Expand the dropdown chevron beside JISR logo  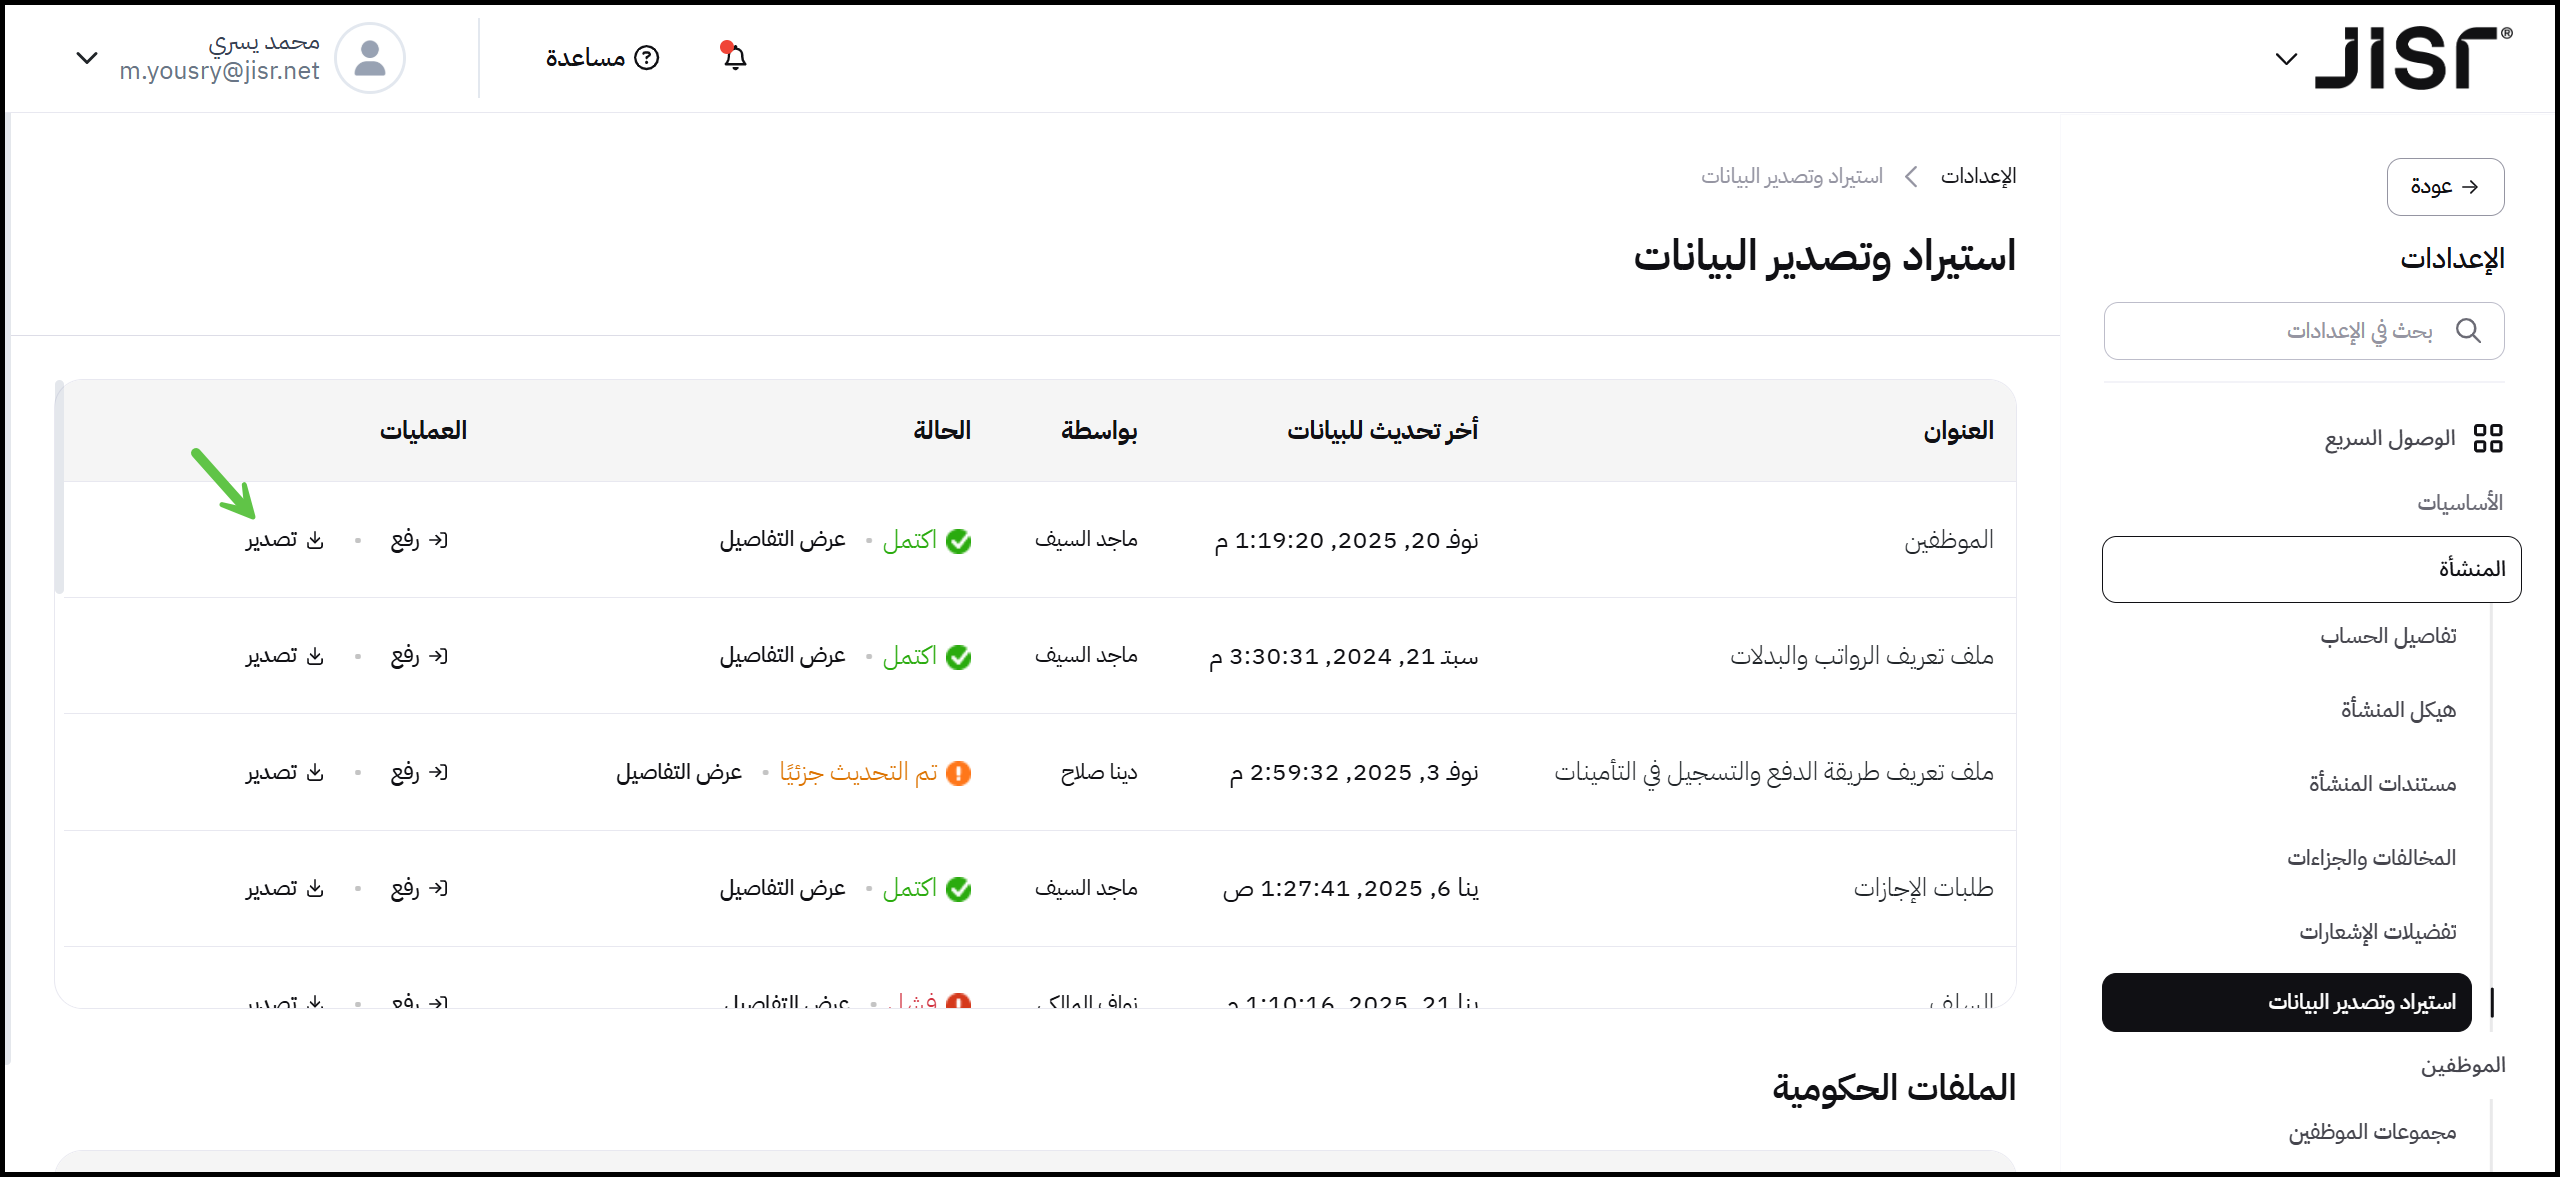pyautogui.click(x=2285, y=59)
